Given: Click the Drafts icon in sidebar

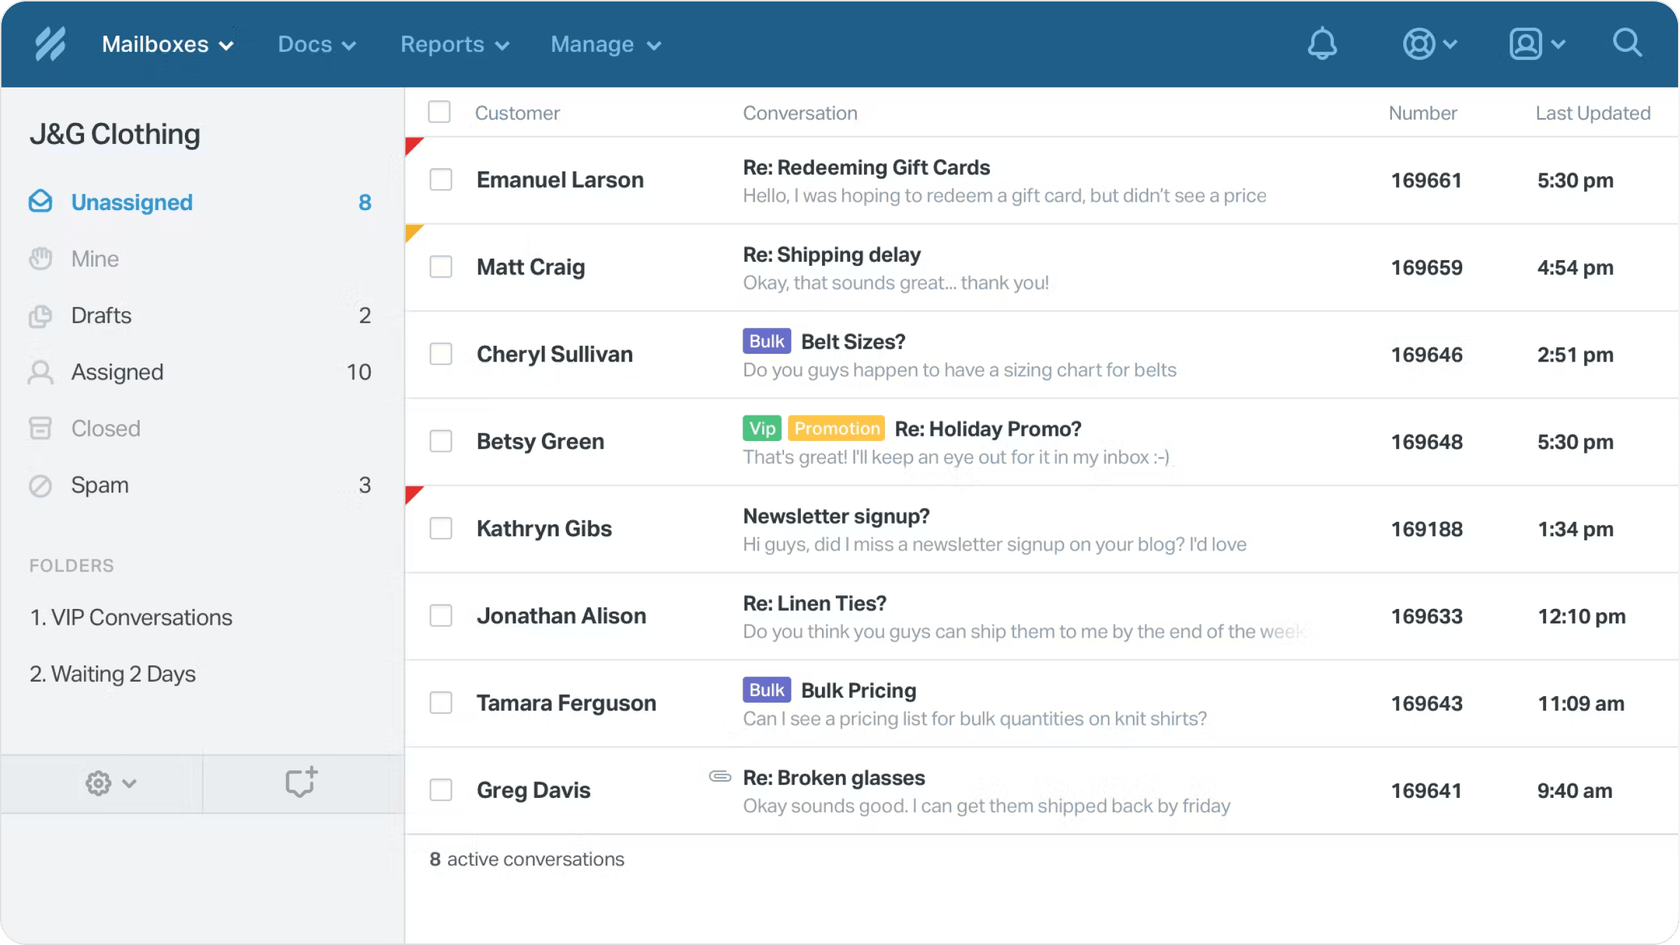Looking at the screenshot, I should 40,315.
